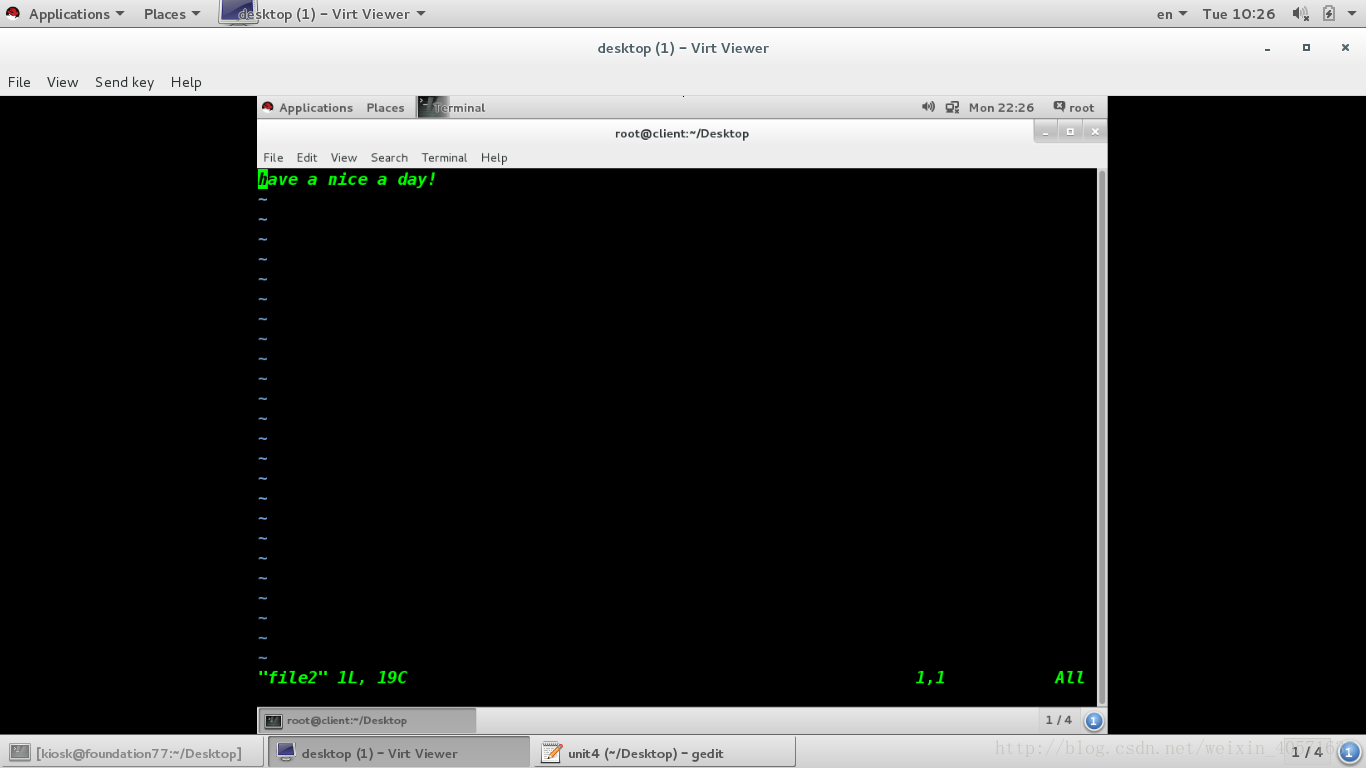Open Virt Viewer Send key menu
Screen dimensions: 1366x768
tap(124, 82)
